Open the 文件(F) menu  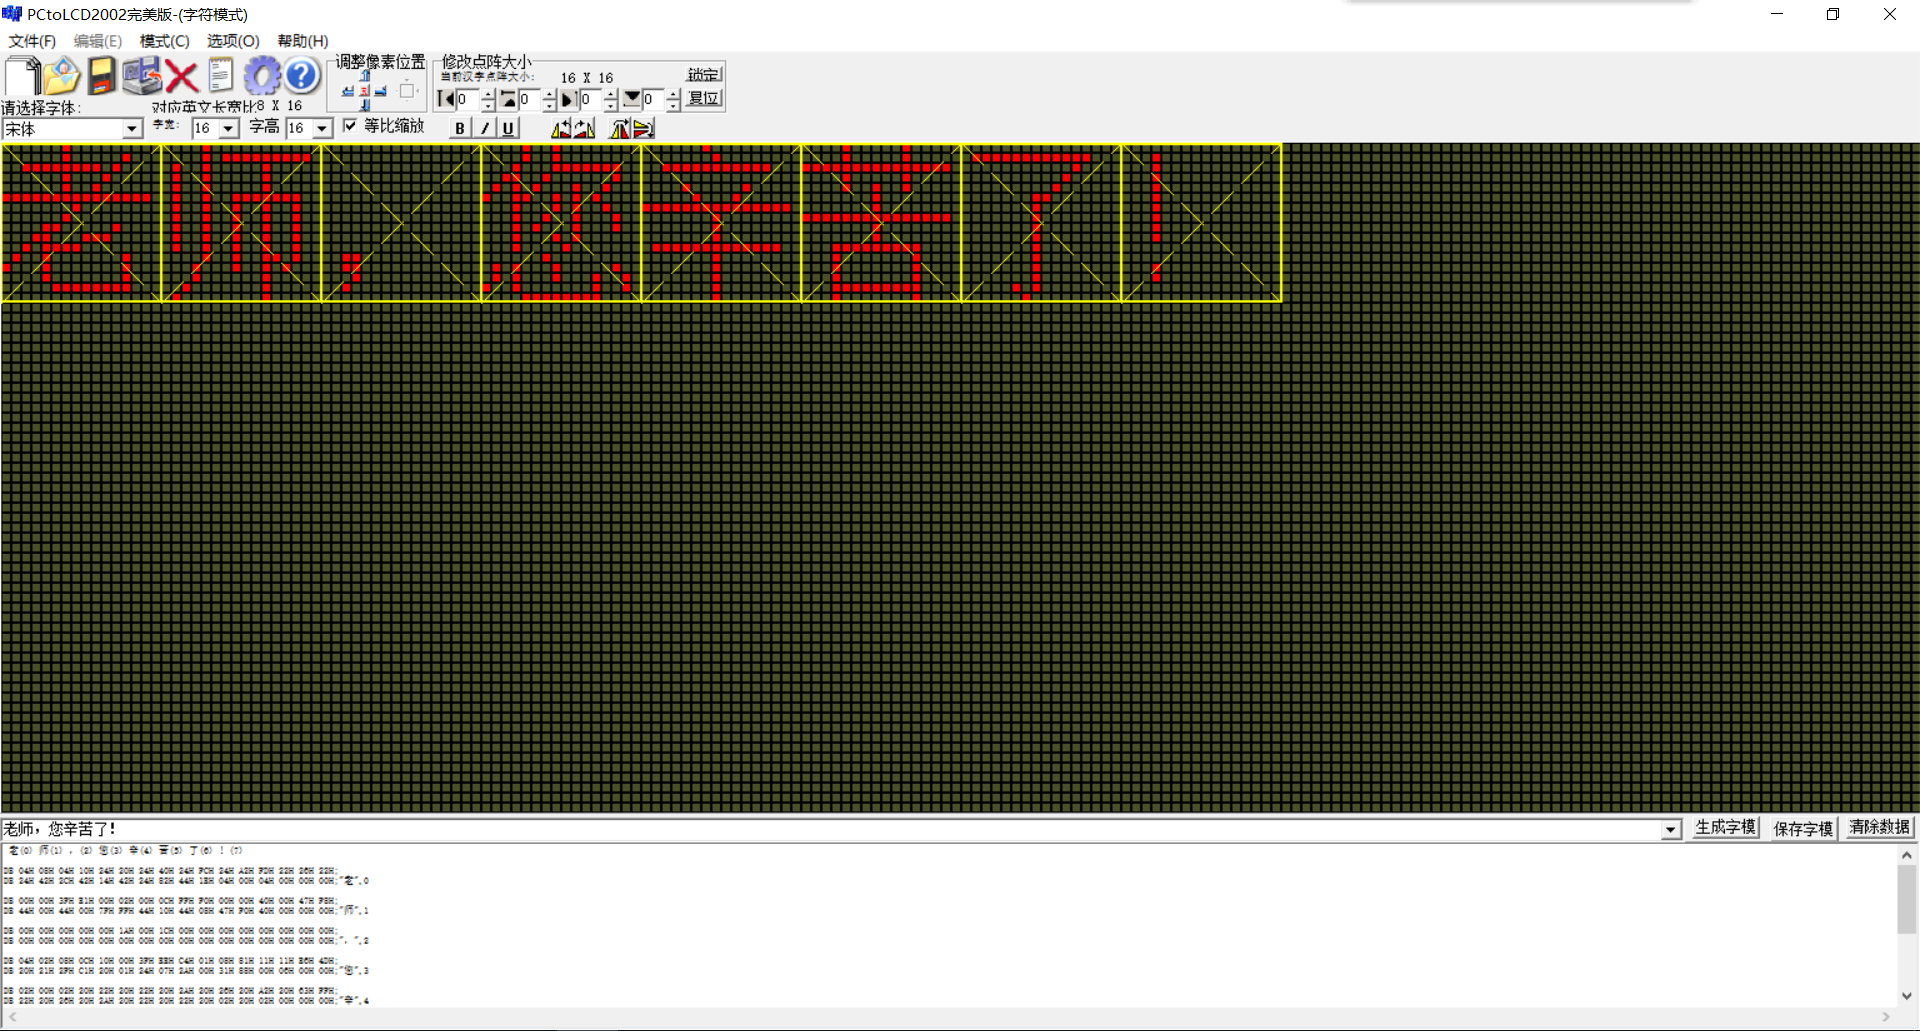coord(32,41)
